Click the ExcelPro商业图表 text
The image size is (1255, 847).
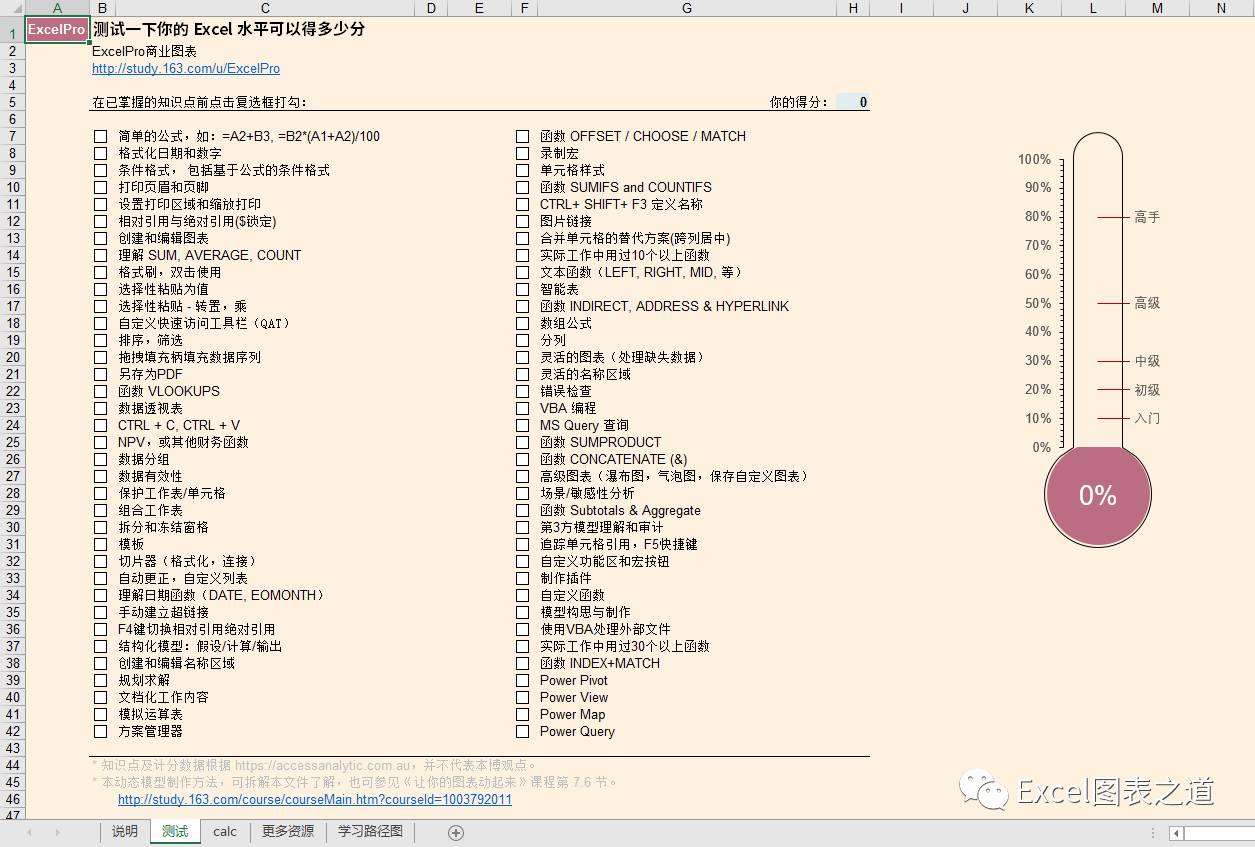pos(144,51)
